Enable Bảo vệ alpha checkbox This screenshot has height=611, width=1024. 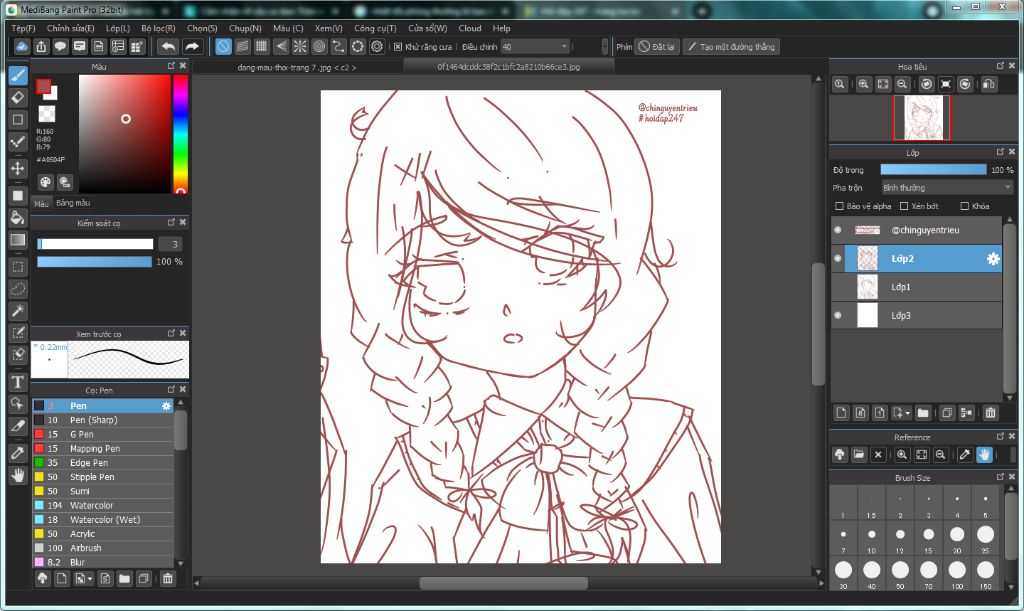(839, 206)
